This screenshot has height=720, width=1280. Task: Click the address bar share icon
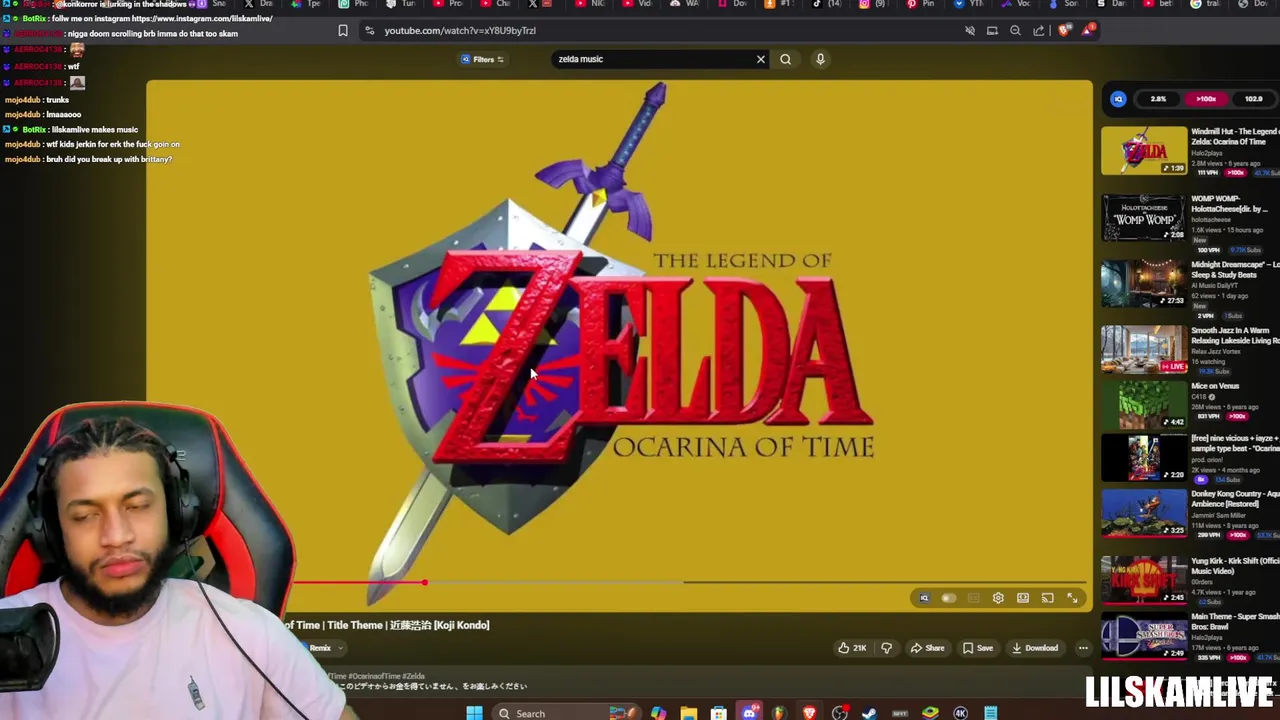pos(1039,31)
